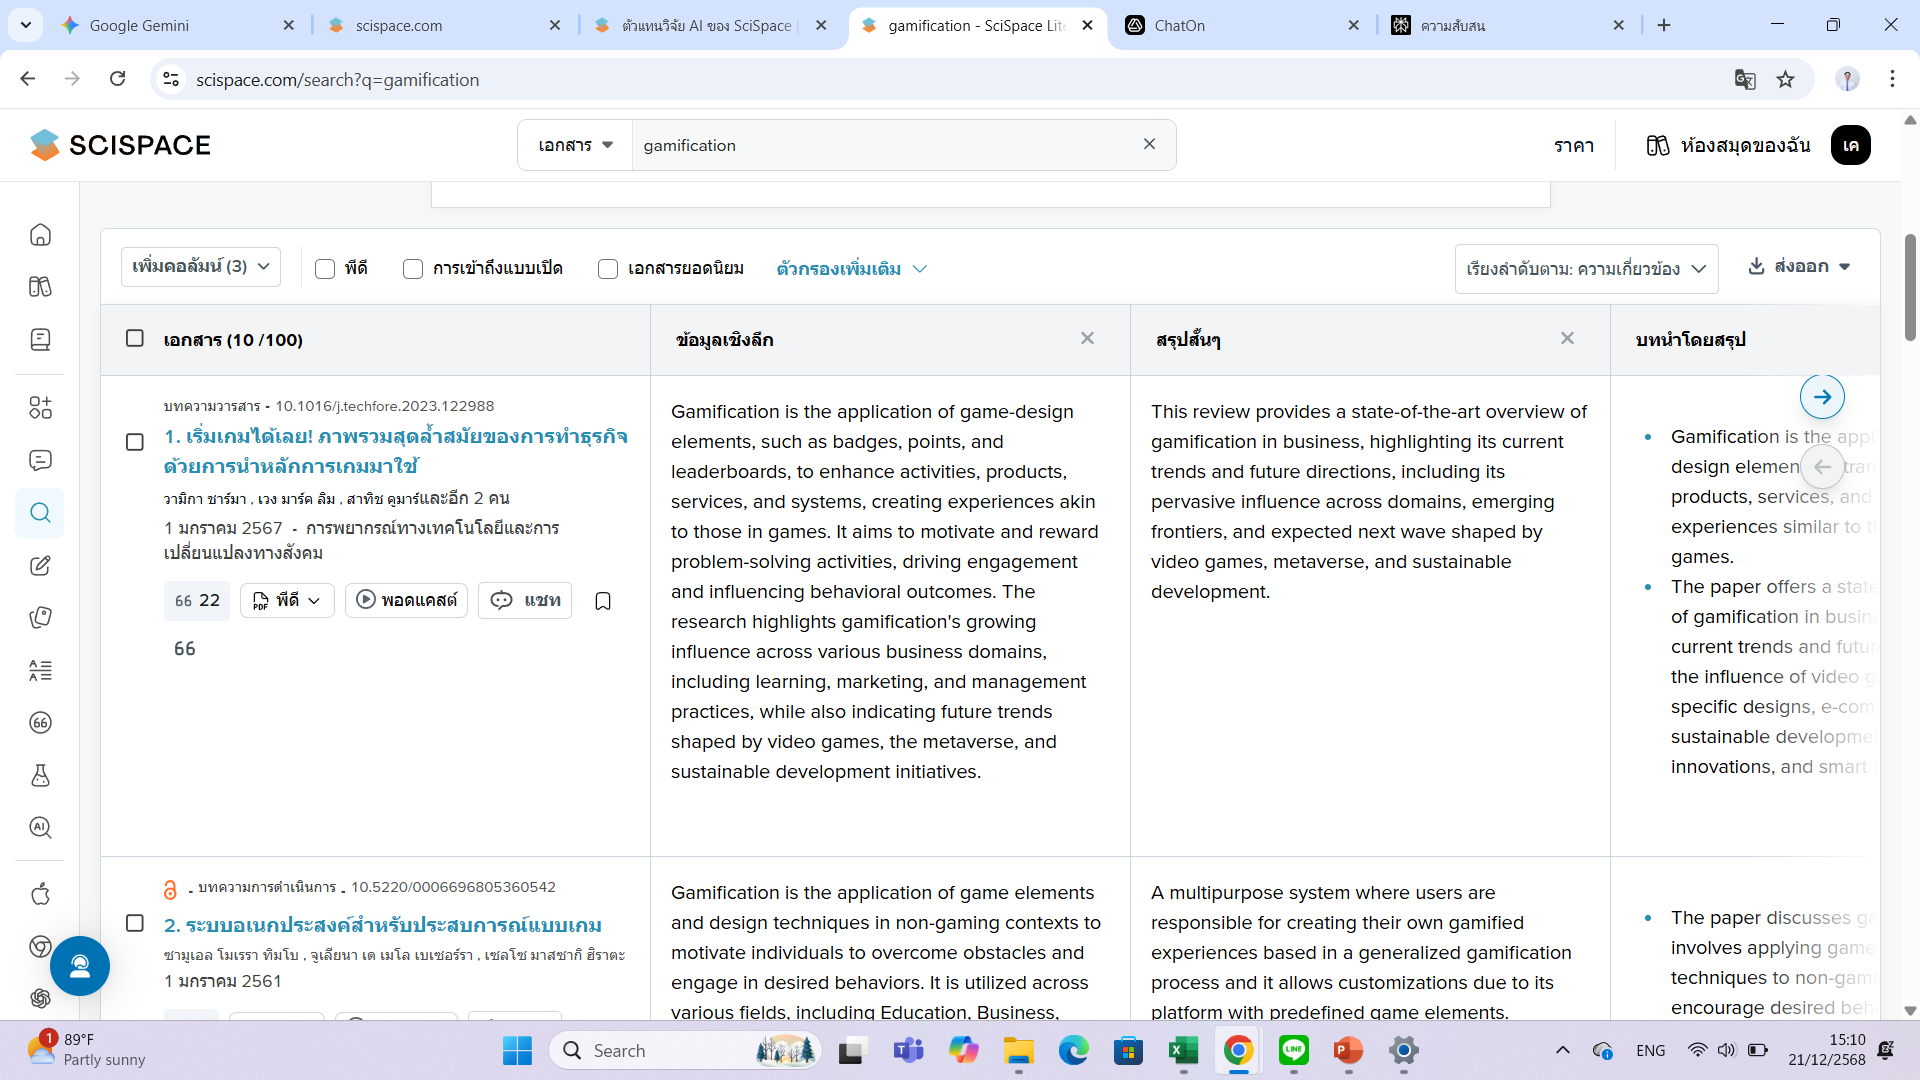Select the search magnifier sidebar icon
Image resolution: width=1920 pixels, height=1080 pixels.
(x=40, y=513)
